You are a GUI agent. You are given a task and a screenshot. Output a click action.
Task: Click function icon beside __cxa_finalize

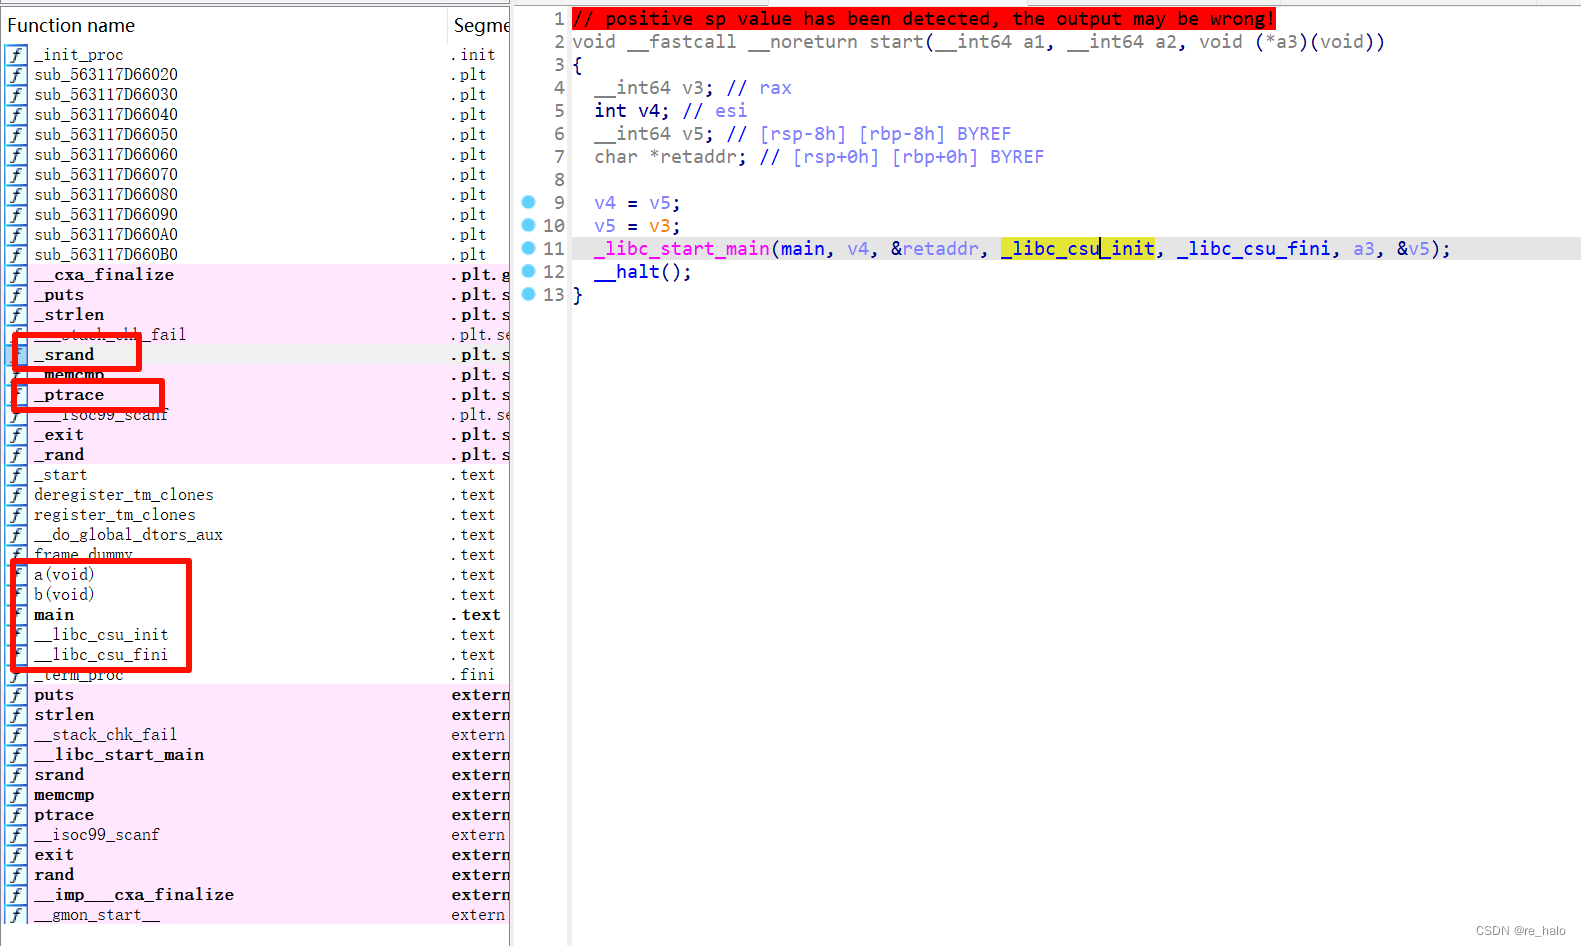(x=16, y=275)
